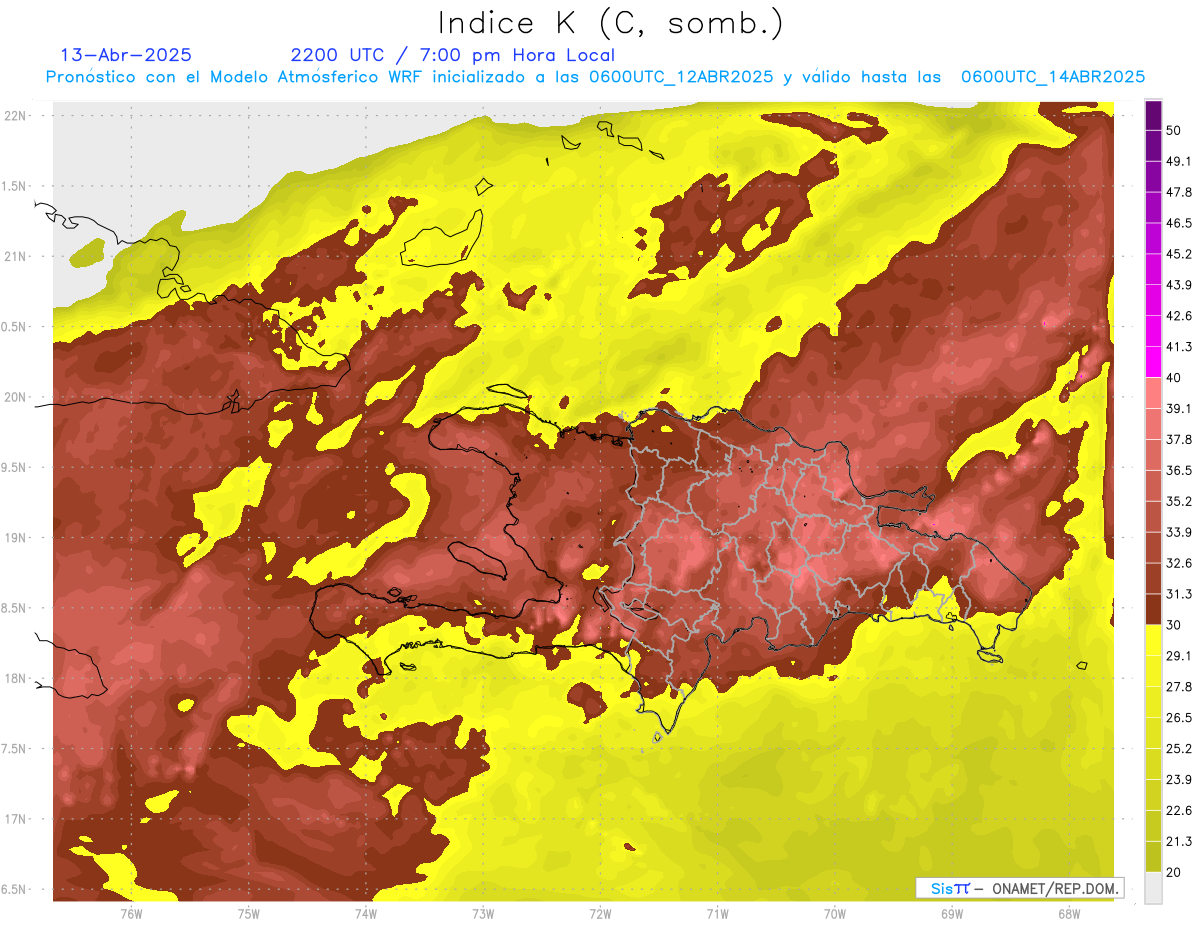Pick the bright yellow colorbar swatch between 29.1 and 30
This screenshot has width=1200, height=927.
pyautogui.click(x=1153, y=641)
